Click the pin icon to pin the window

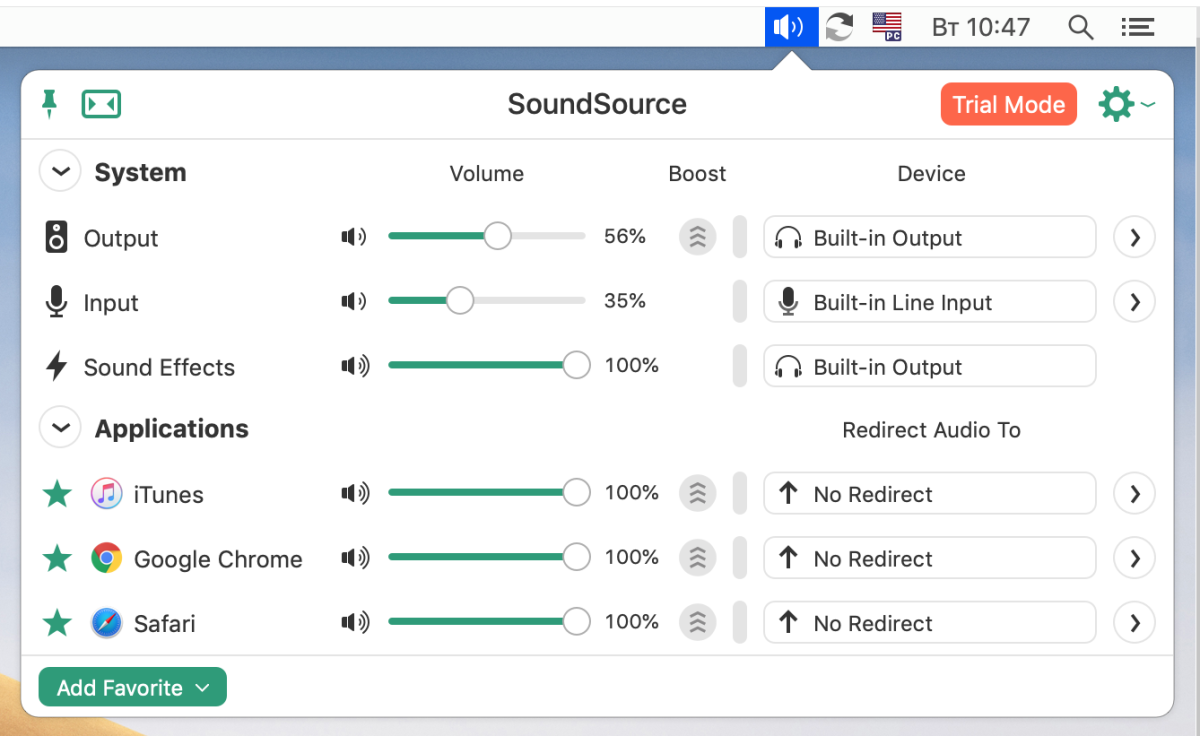[x=49, y=104]
